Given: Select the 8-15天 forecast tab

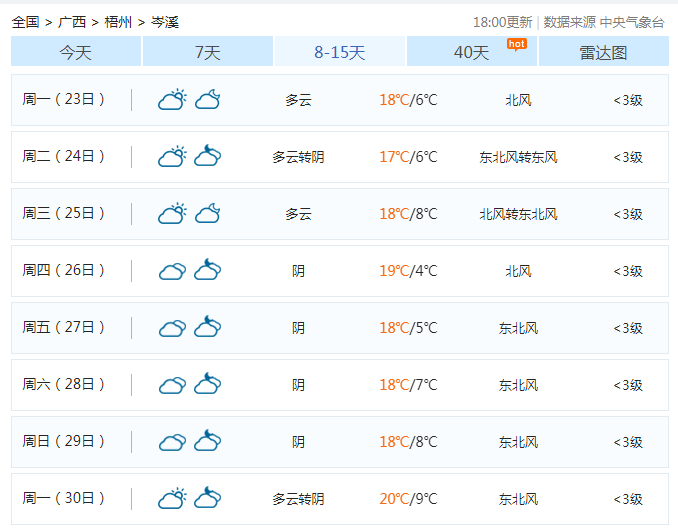Looking at the screenshot, I should 339,52.
